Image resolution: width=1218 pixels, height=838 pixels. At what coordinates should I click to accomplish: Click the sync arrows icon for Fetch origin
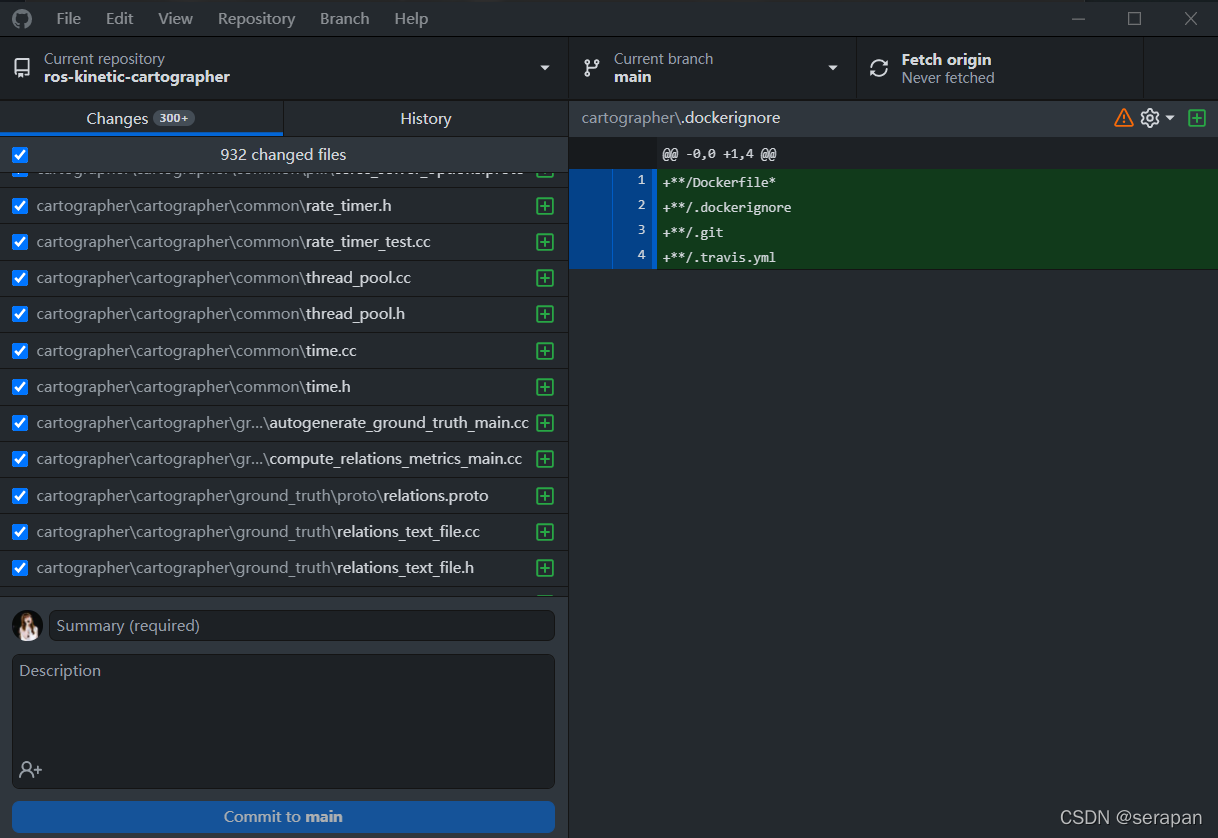879,68
